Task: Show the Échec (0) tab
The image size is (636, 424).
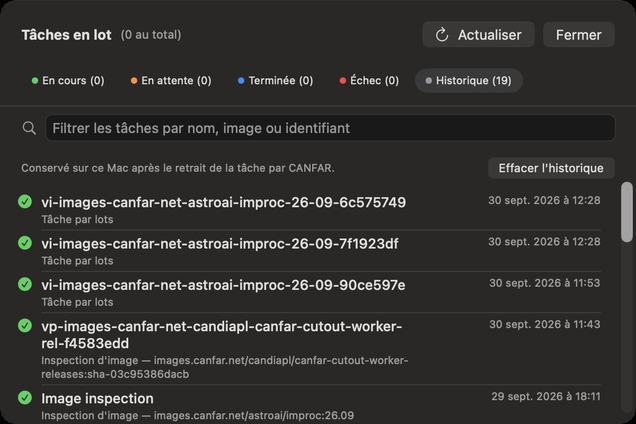Action: (369, 81)
